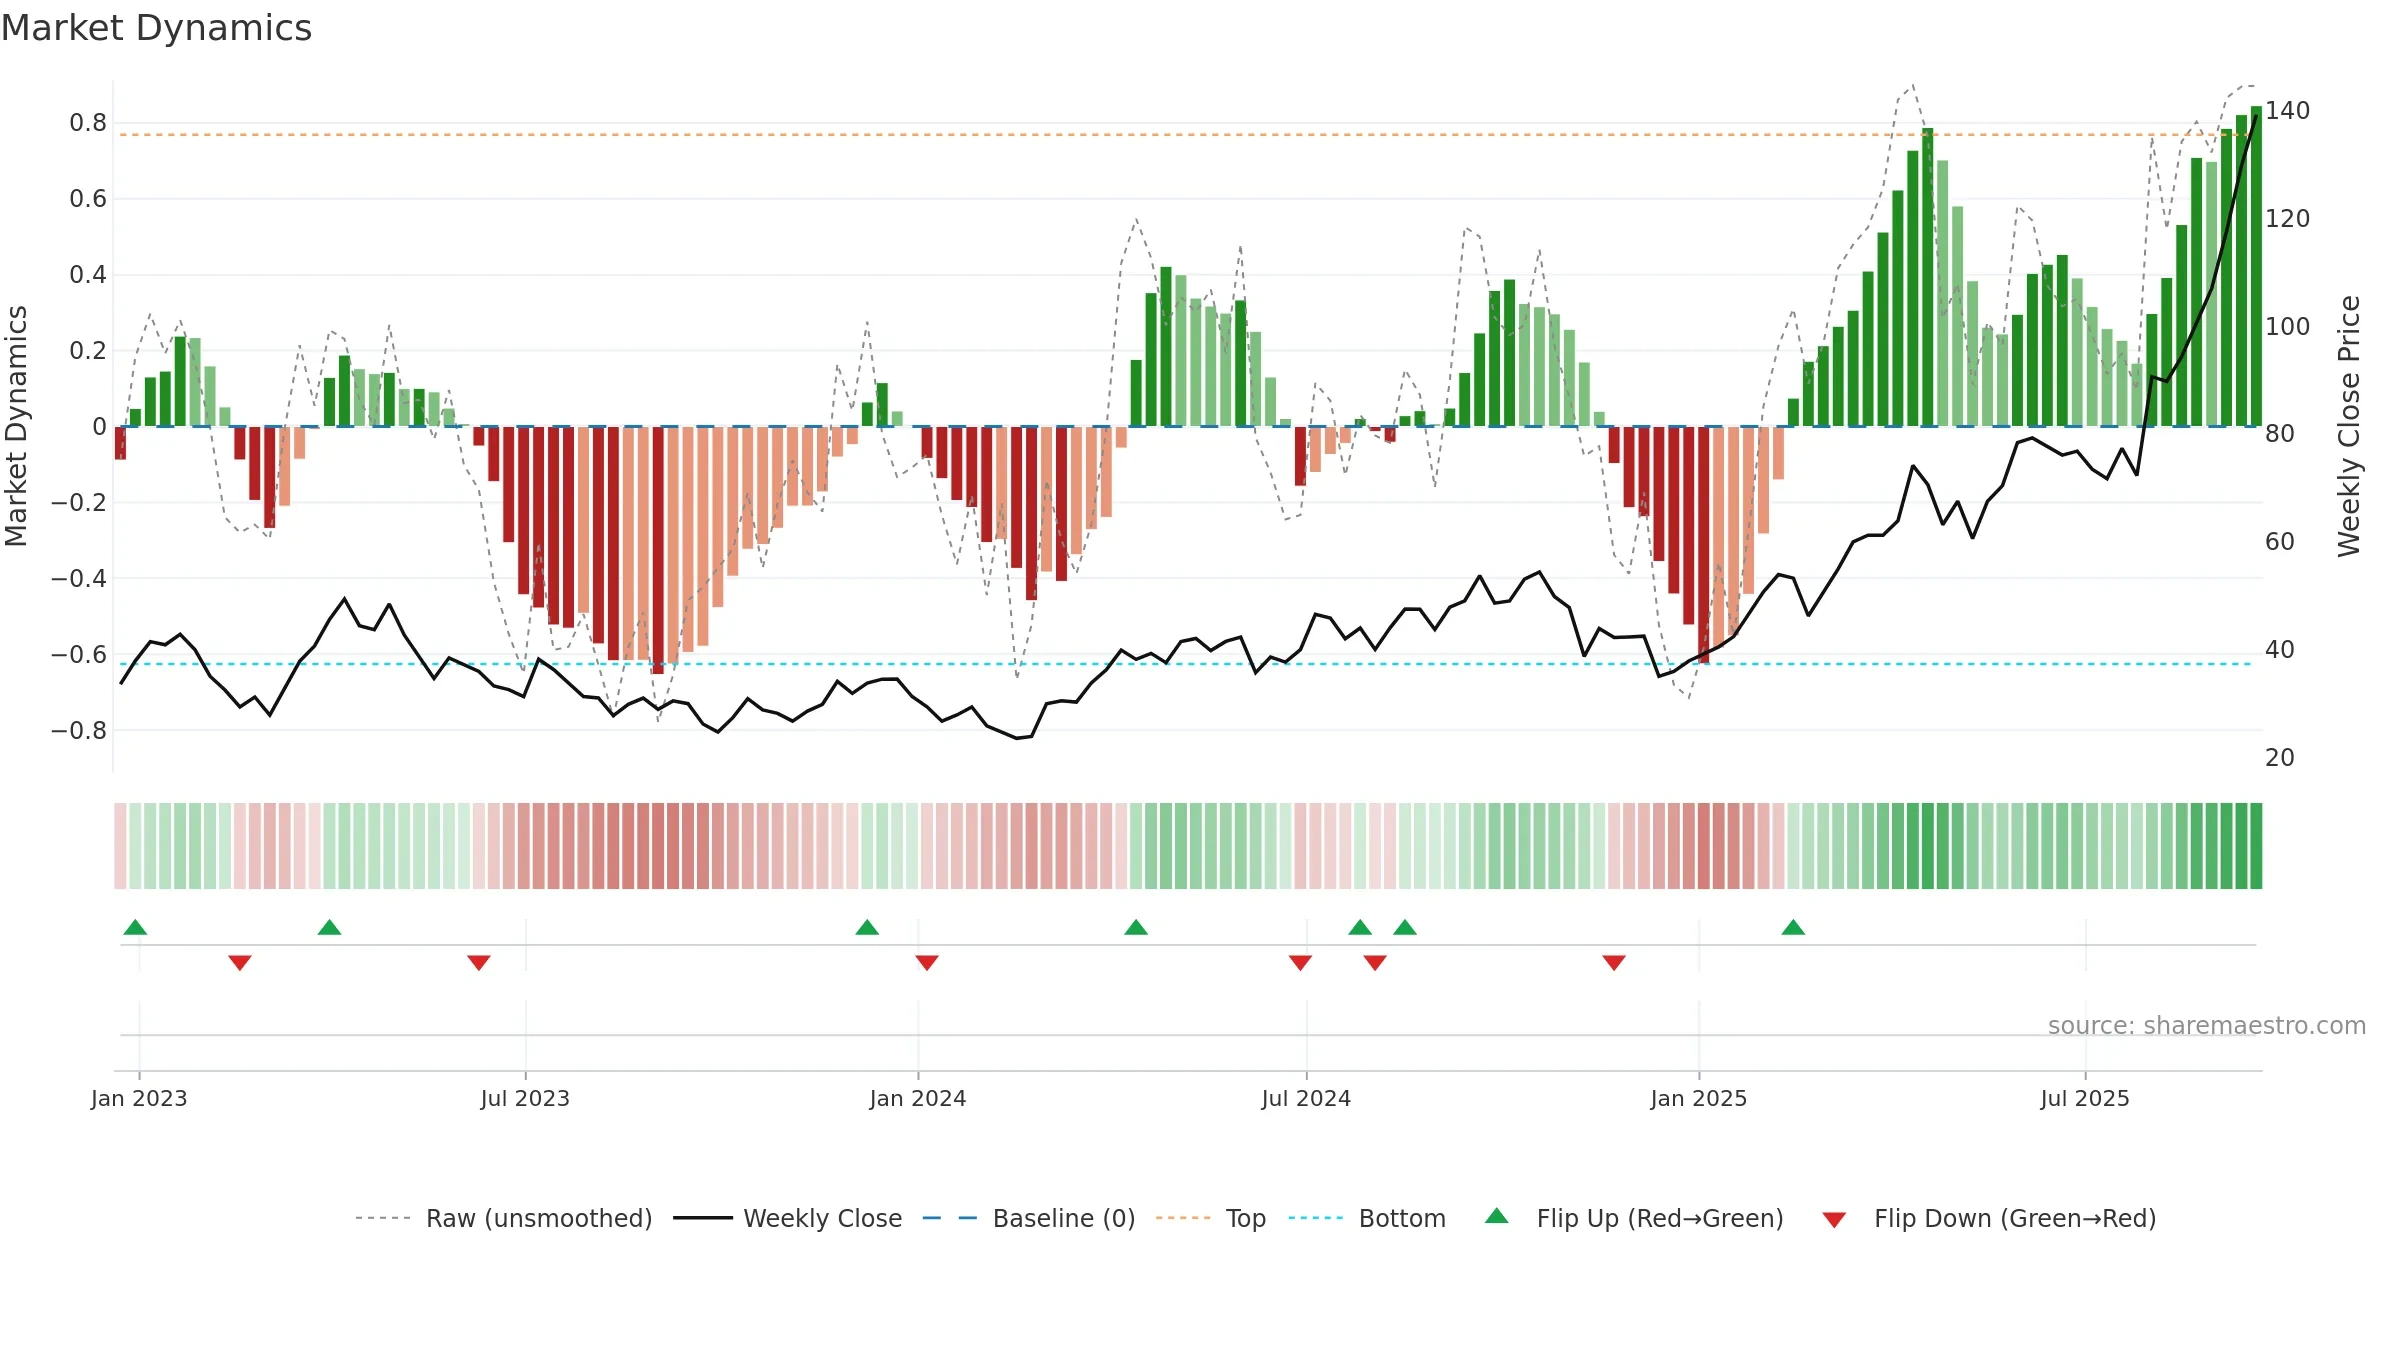This screenshot has height=1350, width=2400.
Task: Click the '20' right axis price label
Action: (x=2280, y=758)
